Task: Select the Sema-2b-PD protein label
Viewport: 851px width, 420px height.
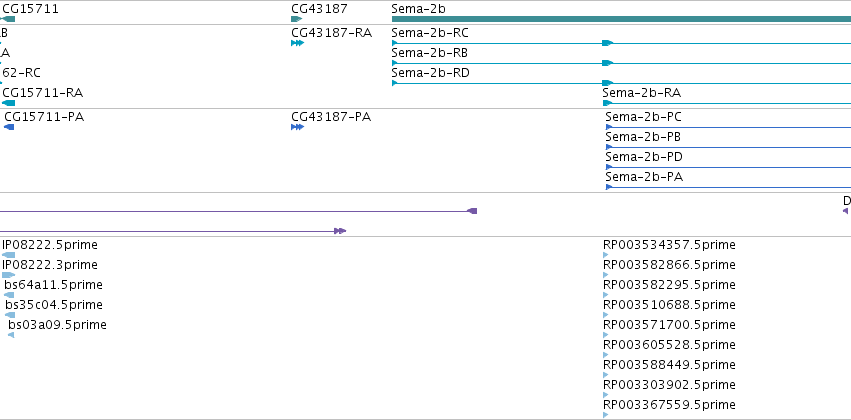Action: coord(644,157)
